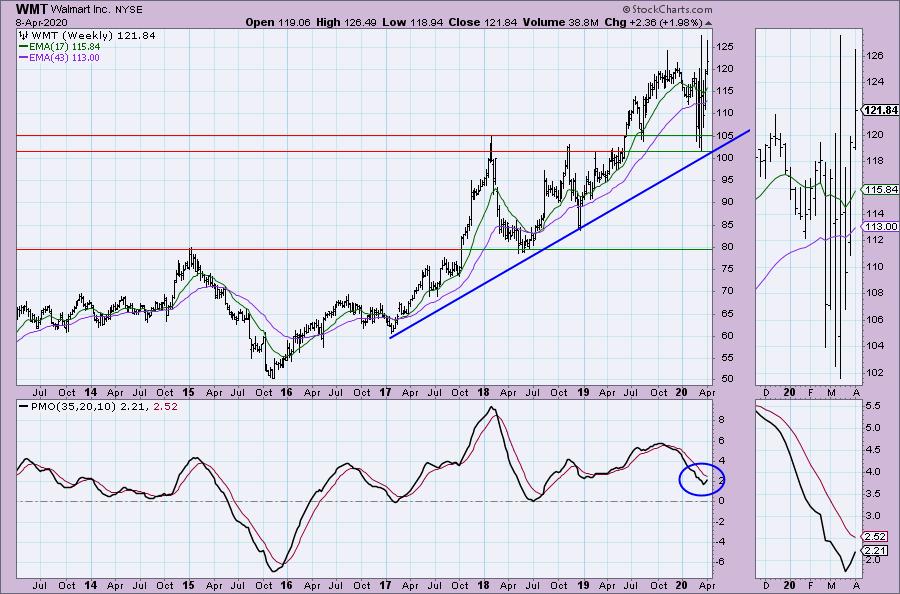Click the green EMA(17) line swatch in legend
The height and width of the screenshot is (594, 900).
tap(24, 46)
